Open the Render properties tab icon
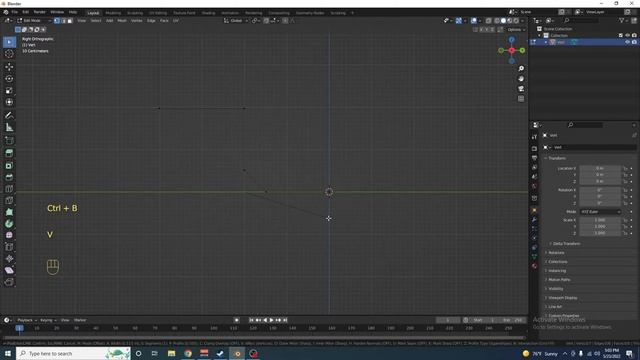This screenshot has height=360, width=640. click(x=534, y=149)
